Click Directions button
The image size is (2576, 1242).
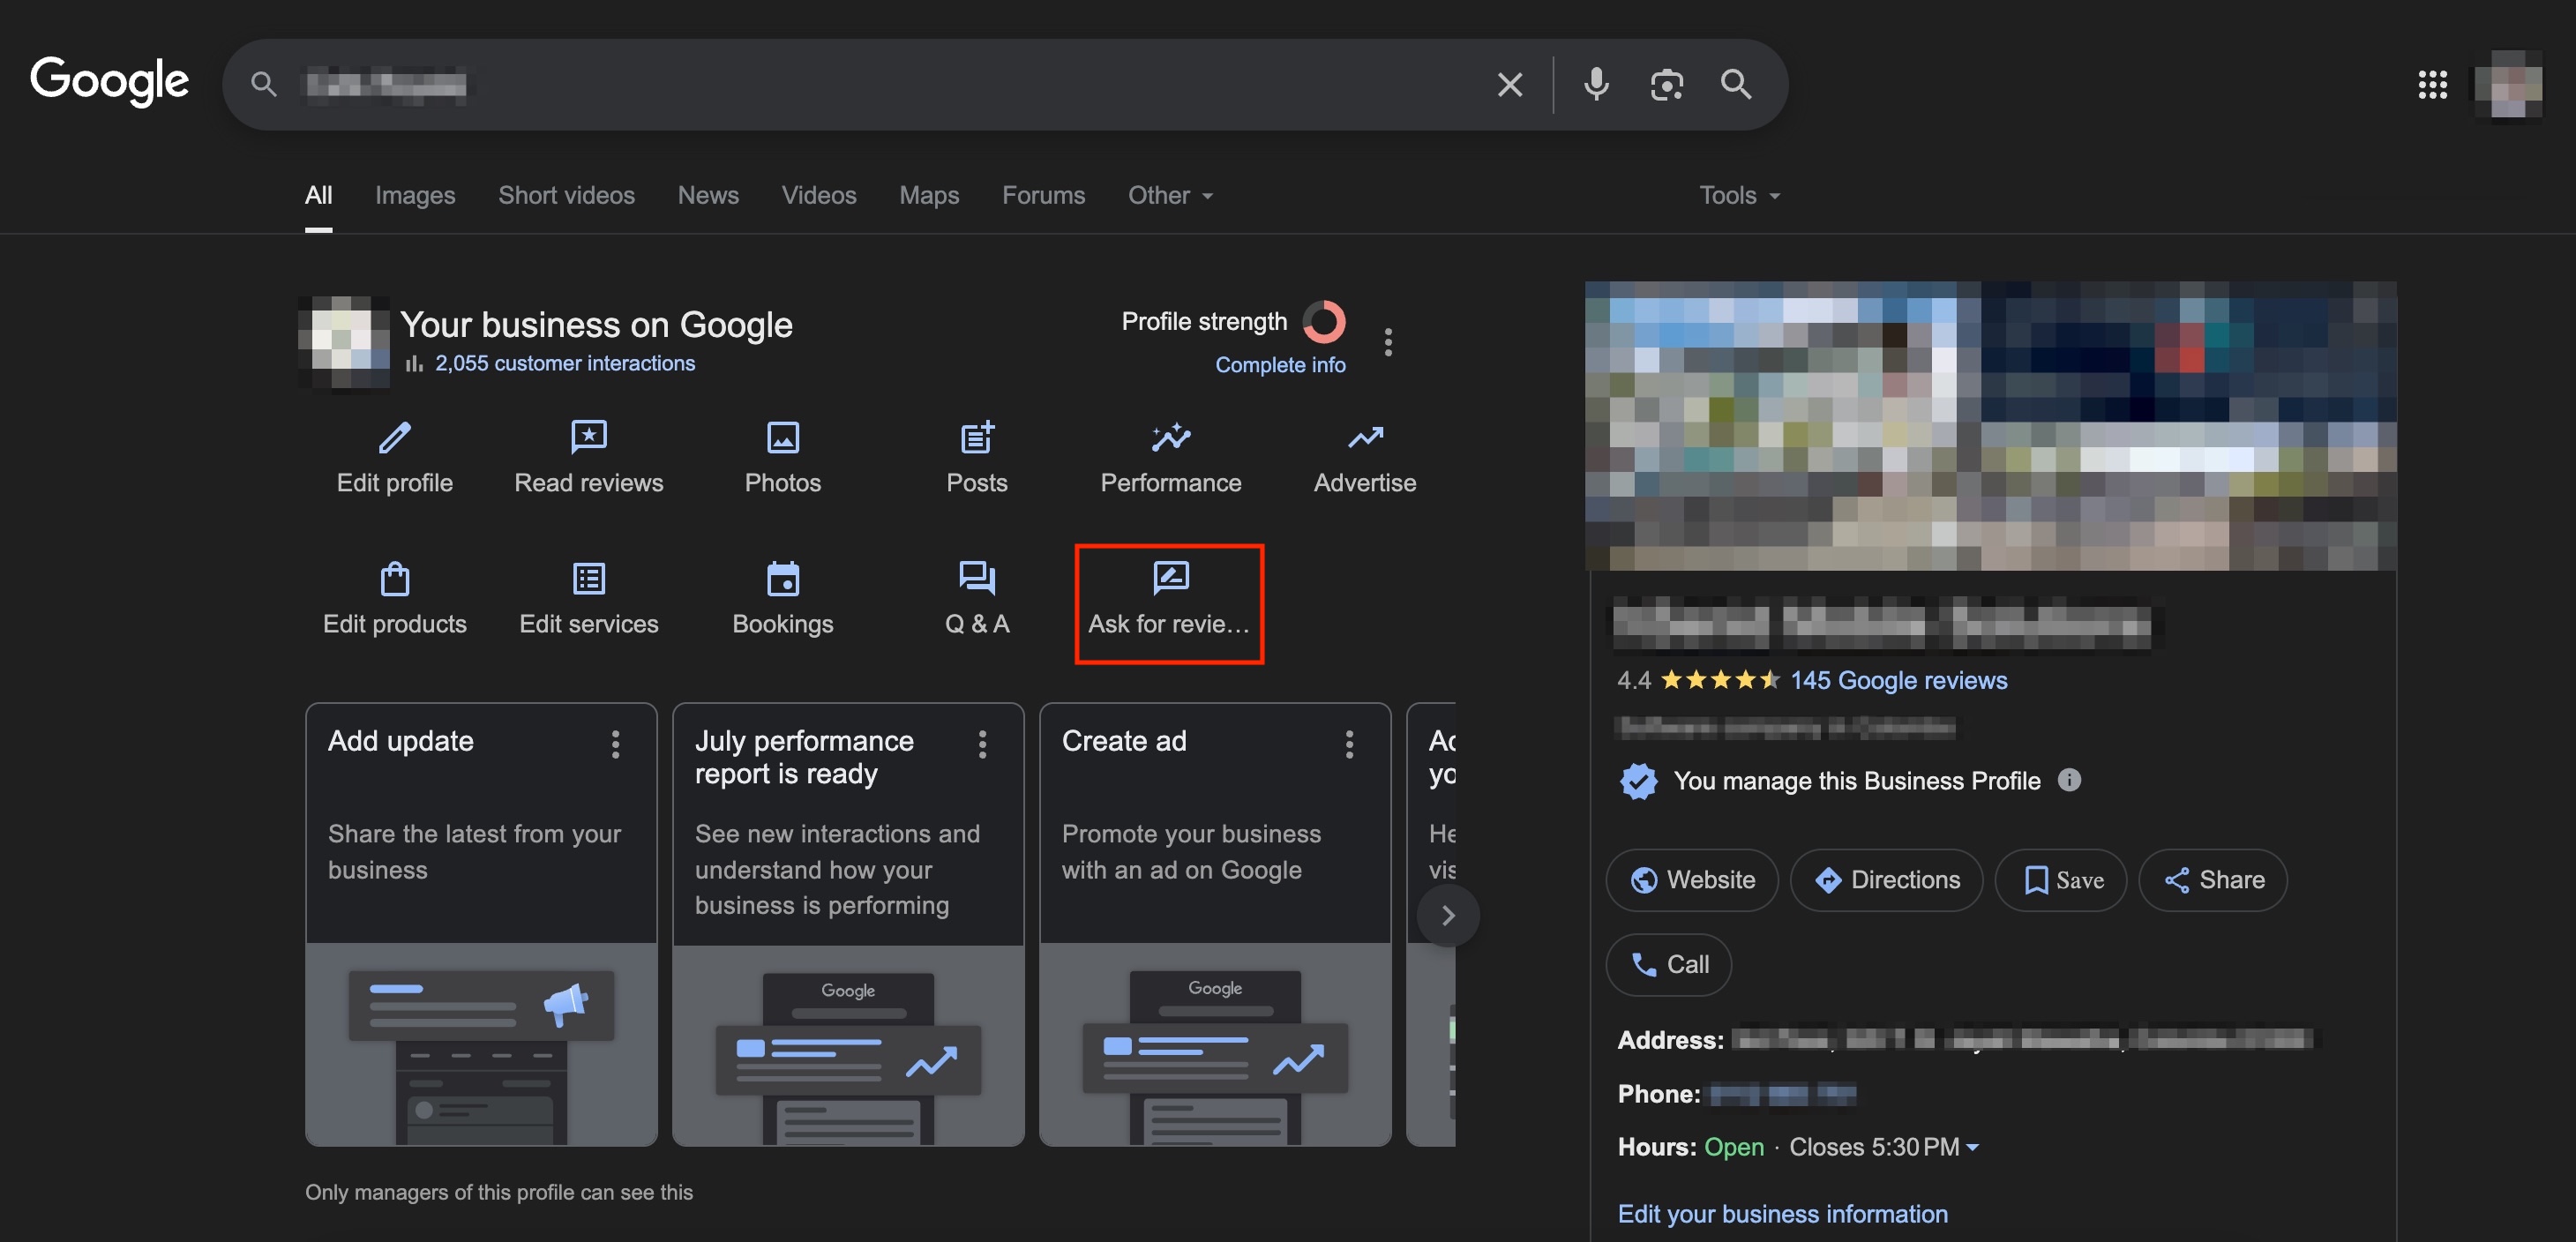[x=1886, y=879]
